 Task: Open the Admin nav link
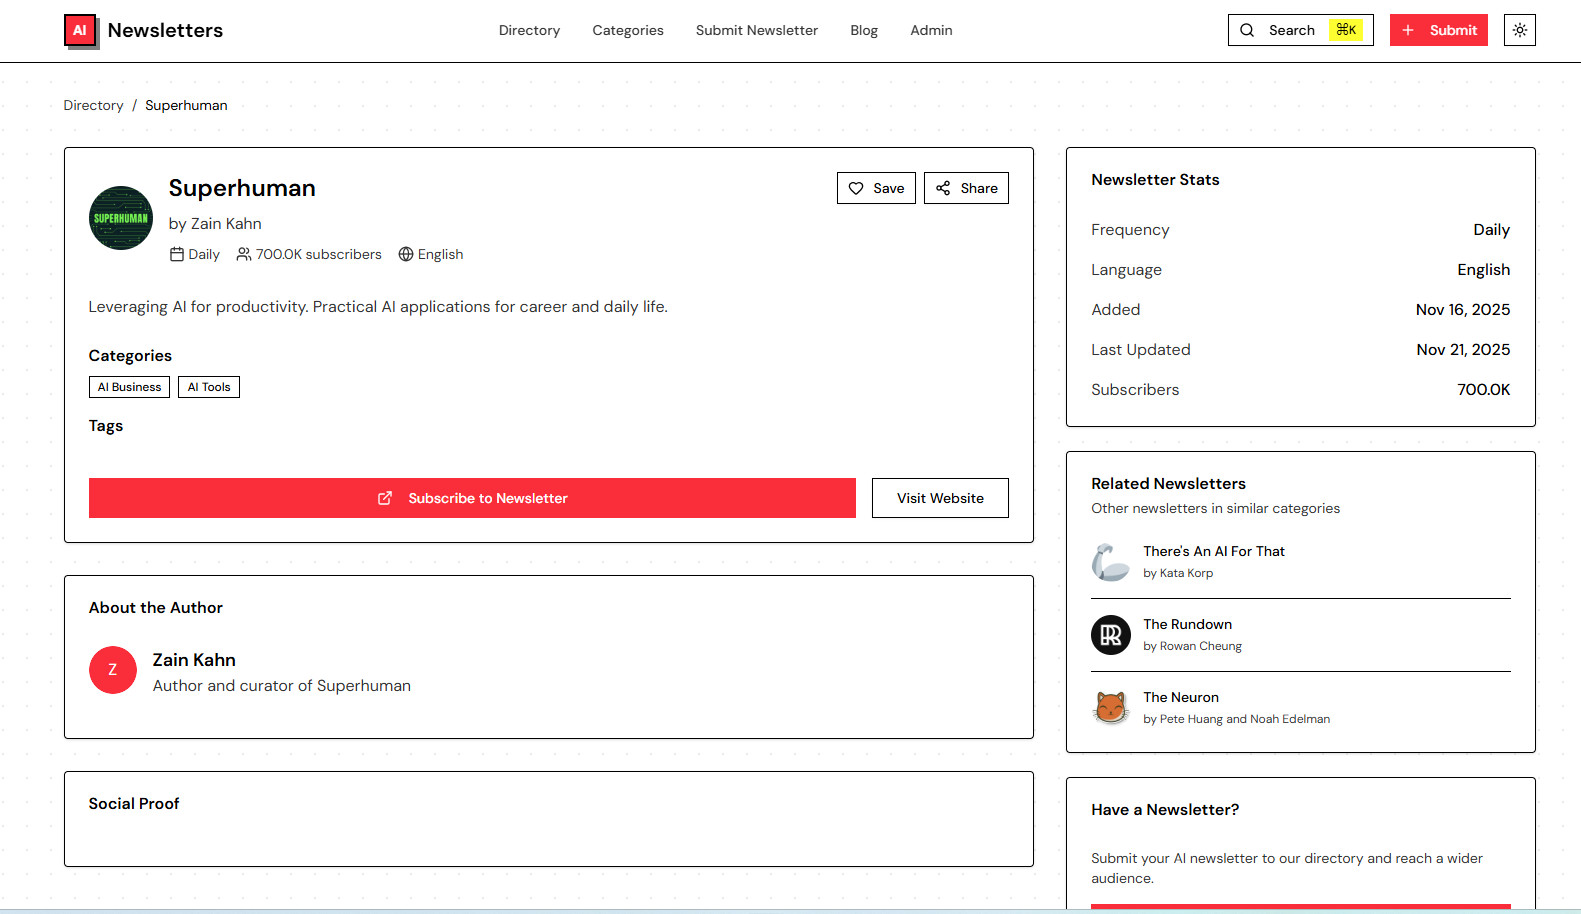(931, 30)
